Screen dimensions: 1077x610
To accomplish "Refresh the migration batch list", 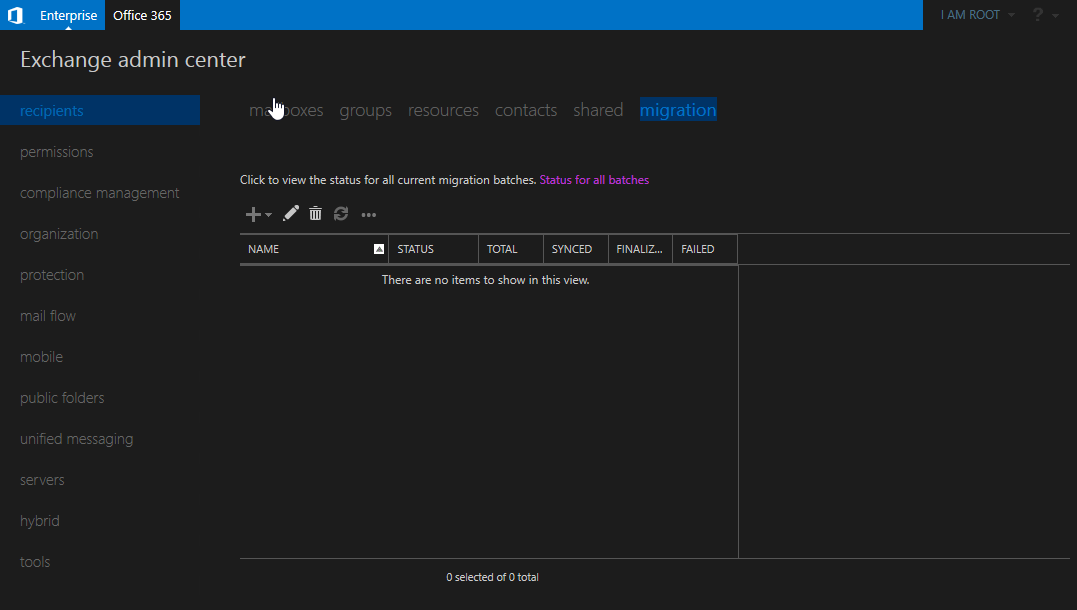I will [341, 214].
